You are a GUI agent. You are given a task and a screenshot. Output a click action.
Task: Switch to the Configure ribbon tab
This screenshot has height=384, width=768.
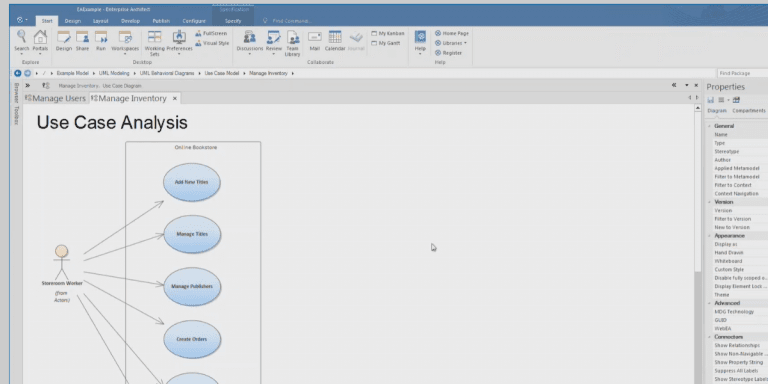point(194,21)
